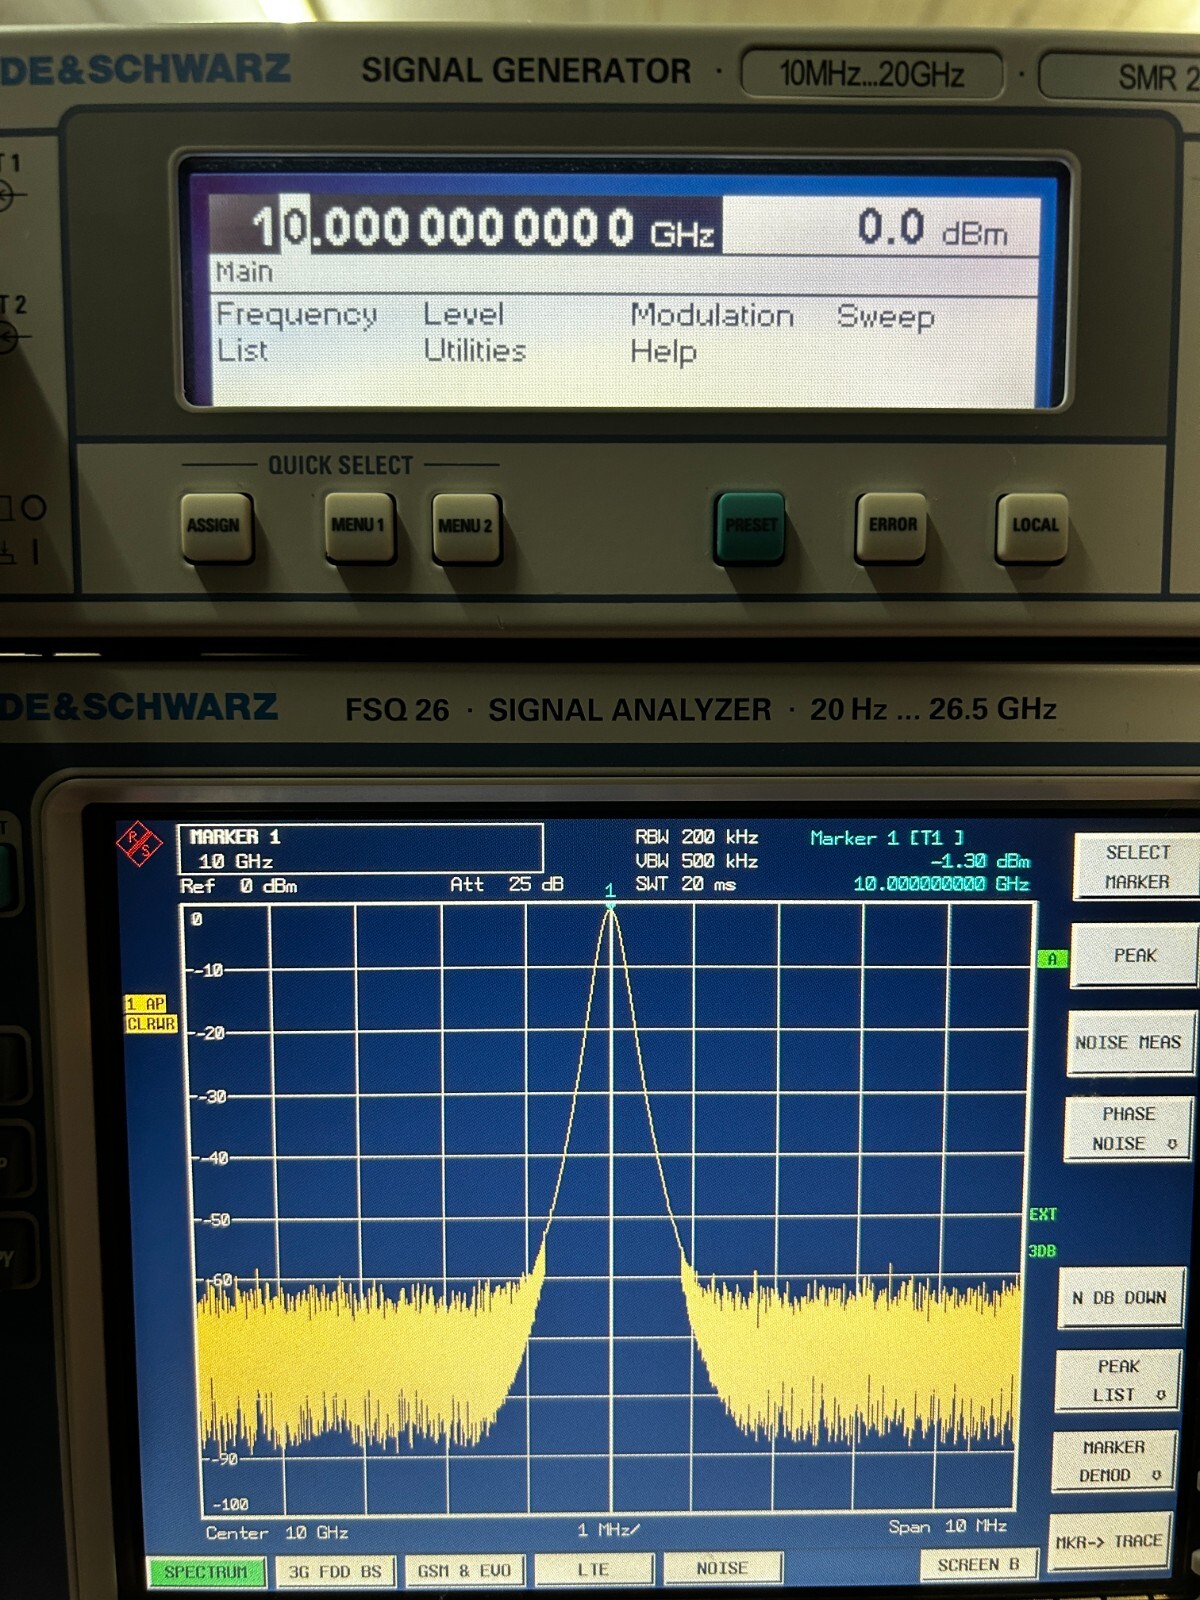Image resolution: width=1200 pixels, height=1600 pixels.
Task: Click the 1 MHz/ division label
Action: coord(608,1530)
